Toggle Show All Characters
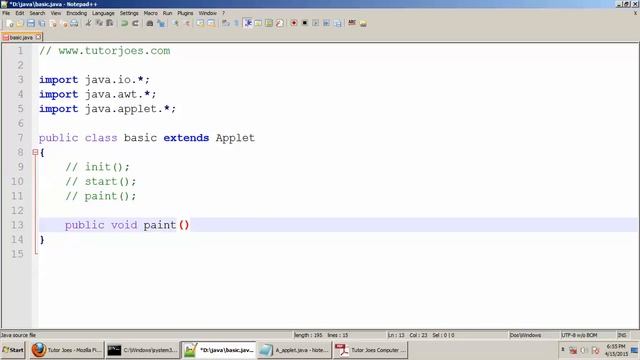The width and height of the screenshot is (640, 360). [236, 23]
